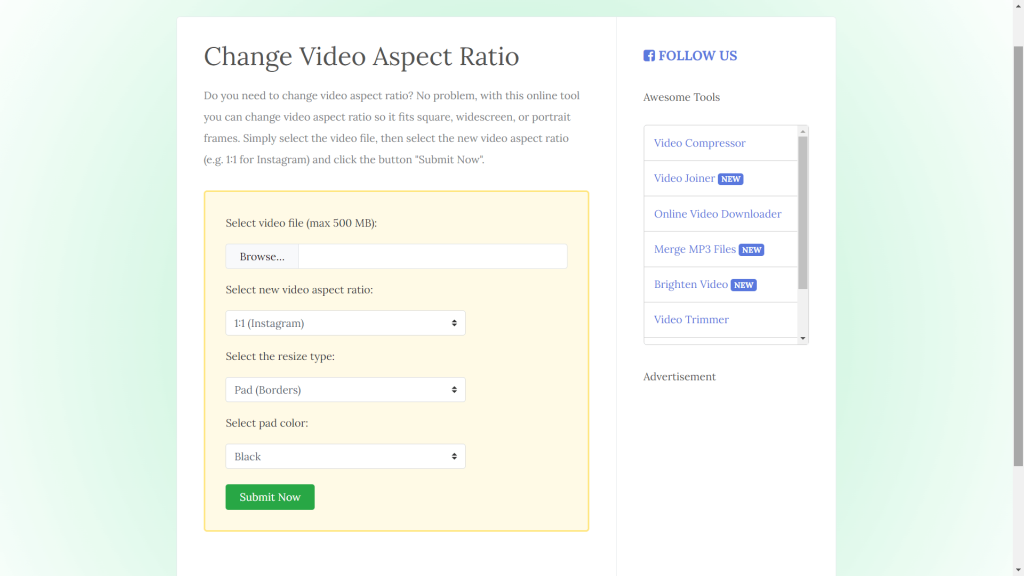Open the Video Compressor tool link
The width and height of the screenshot is (1024, 576).
click(699, 143)
